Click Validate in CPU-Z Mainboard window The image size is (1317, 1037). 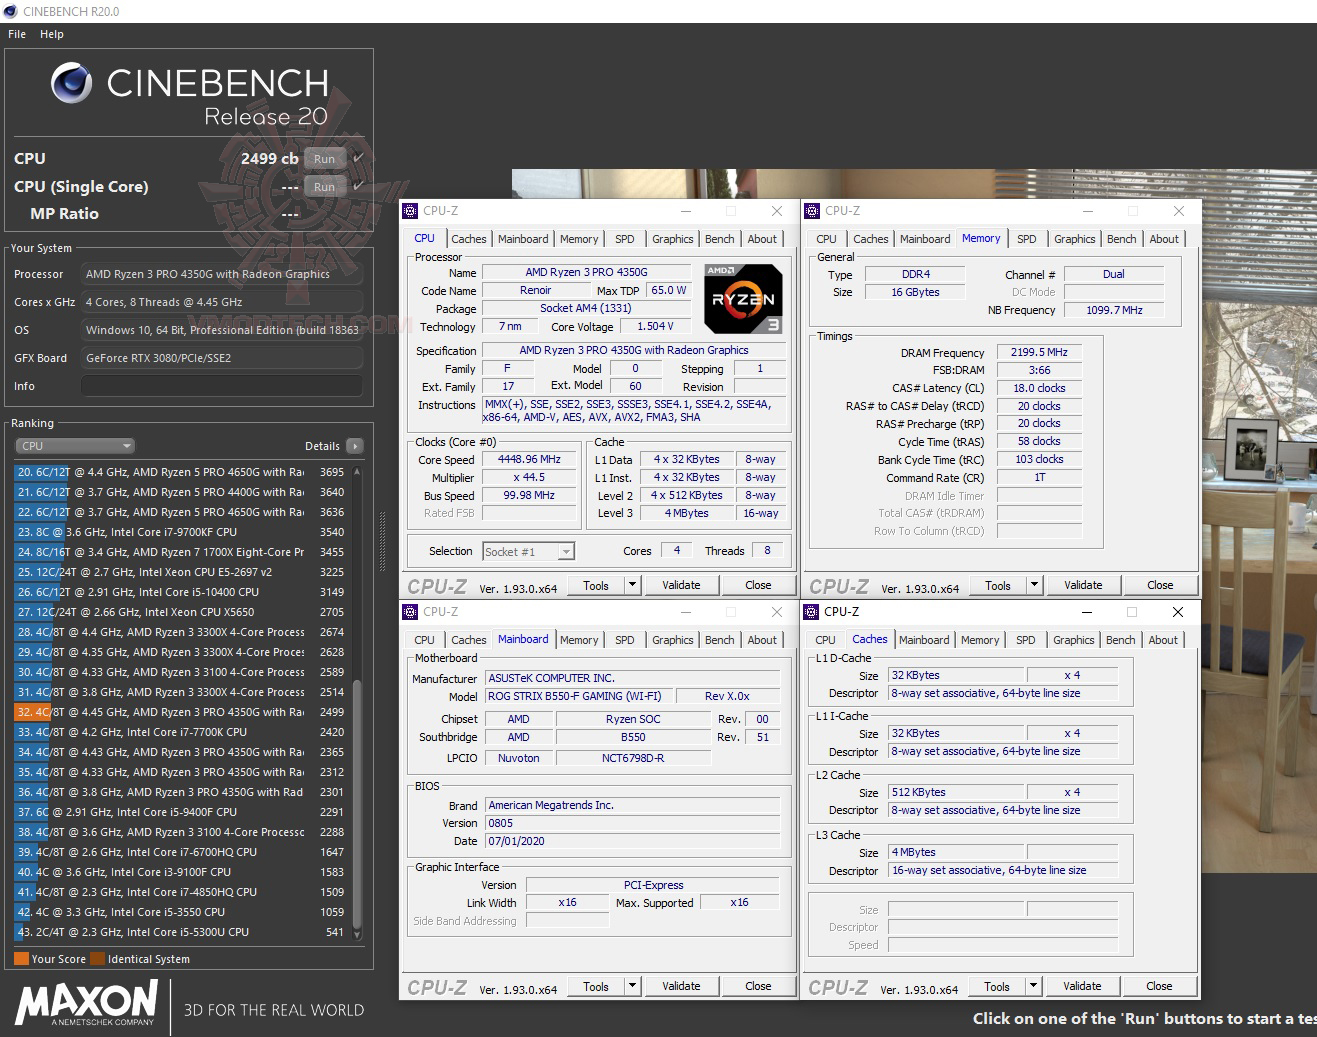[681, 986]
